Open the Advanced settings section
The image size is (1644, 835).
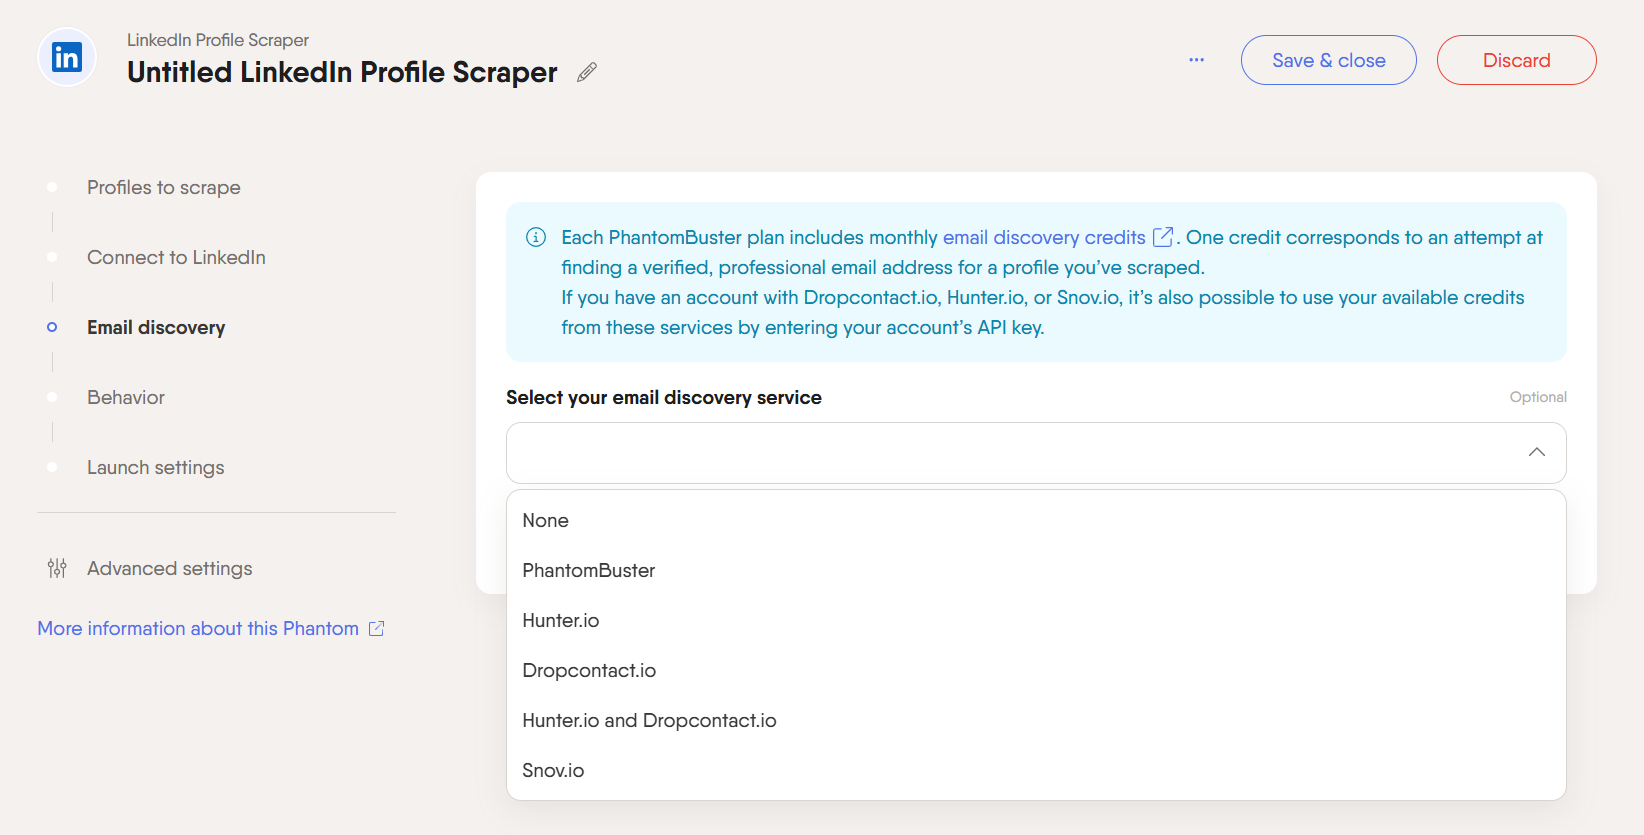169,568
